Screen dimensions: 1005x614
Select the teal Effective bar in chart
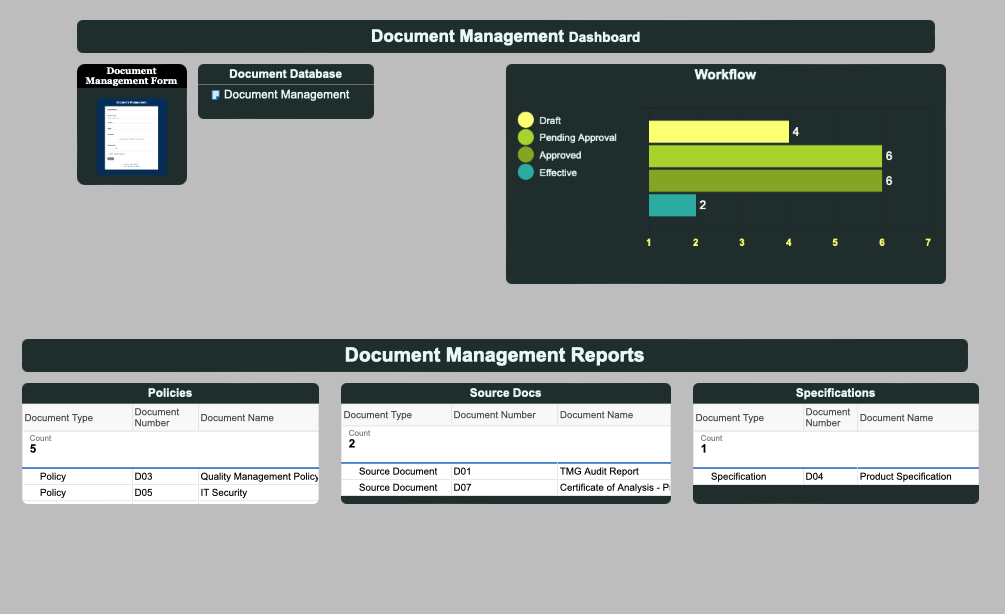point(671,205)
